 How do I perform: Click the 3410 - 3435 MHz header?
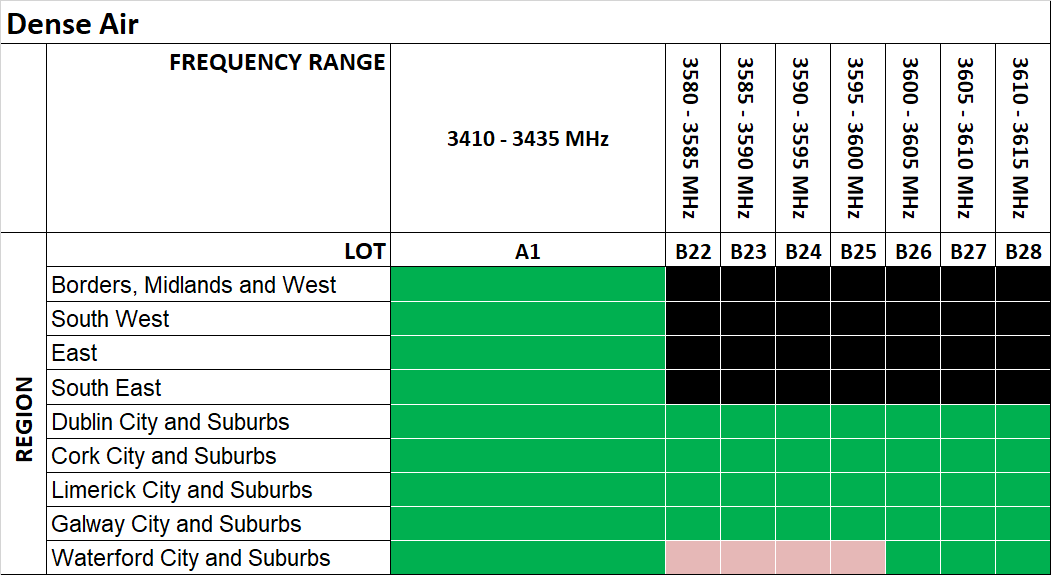click(527, 139)
